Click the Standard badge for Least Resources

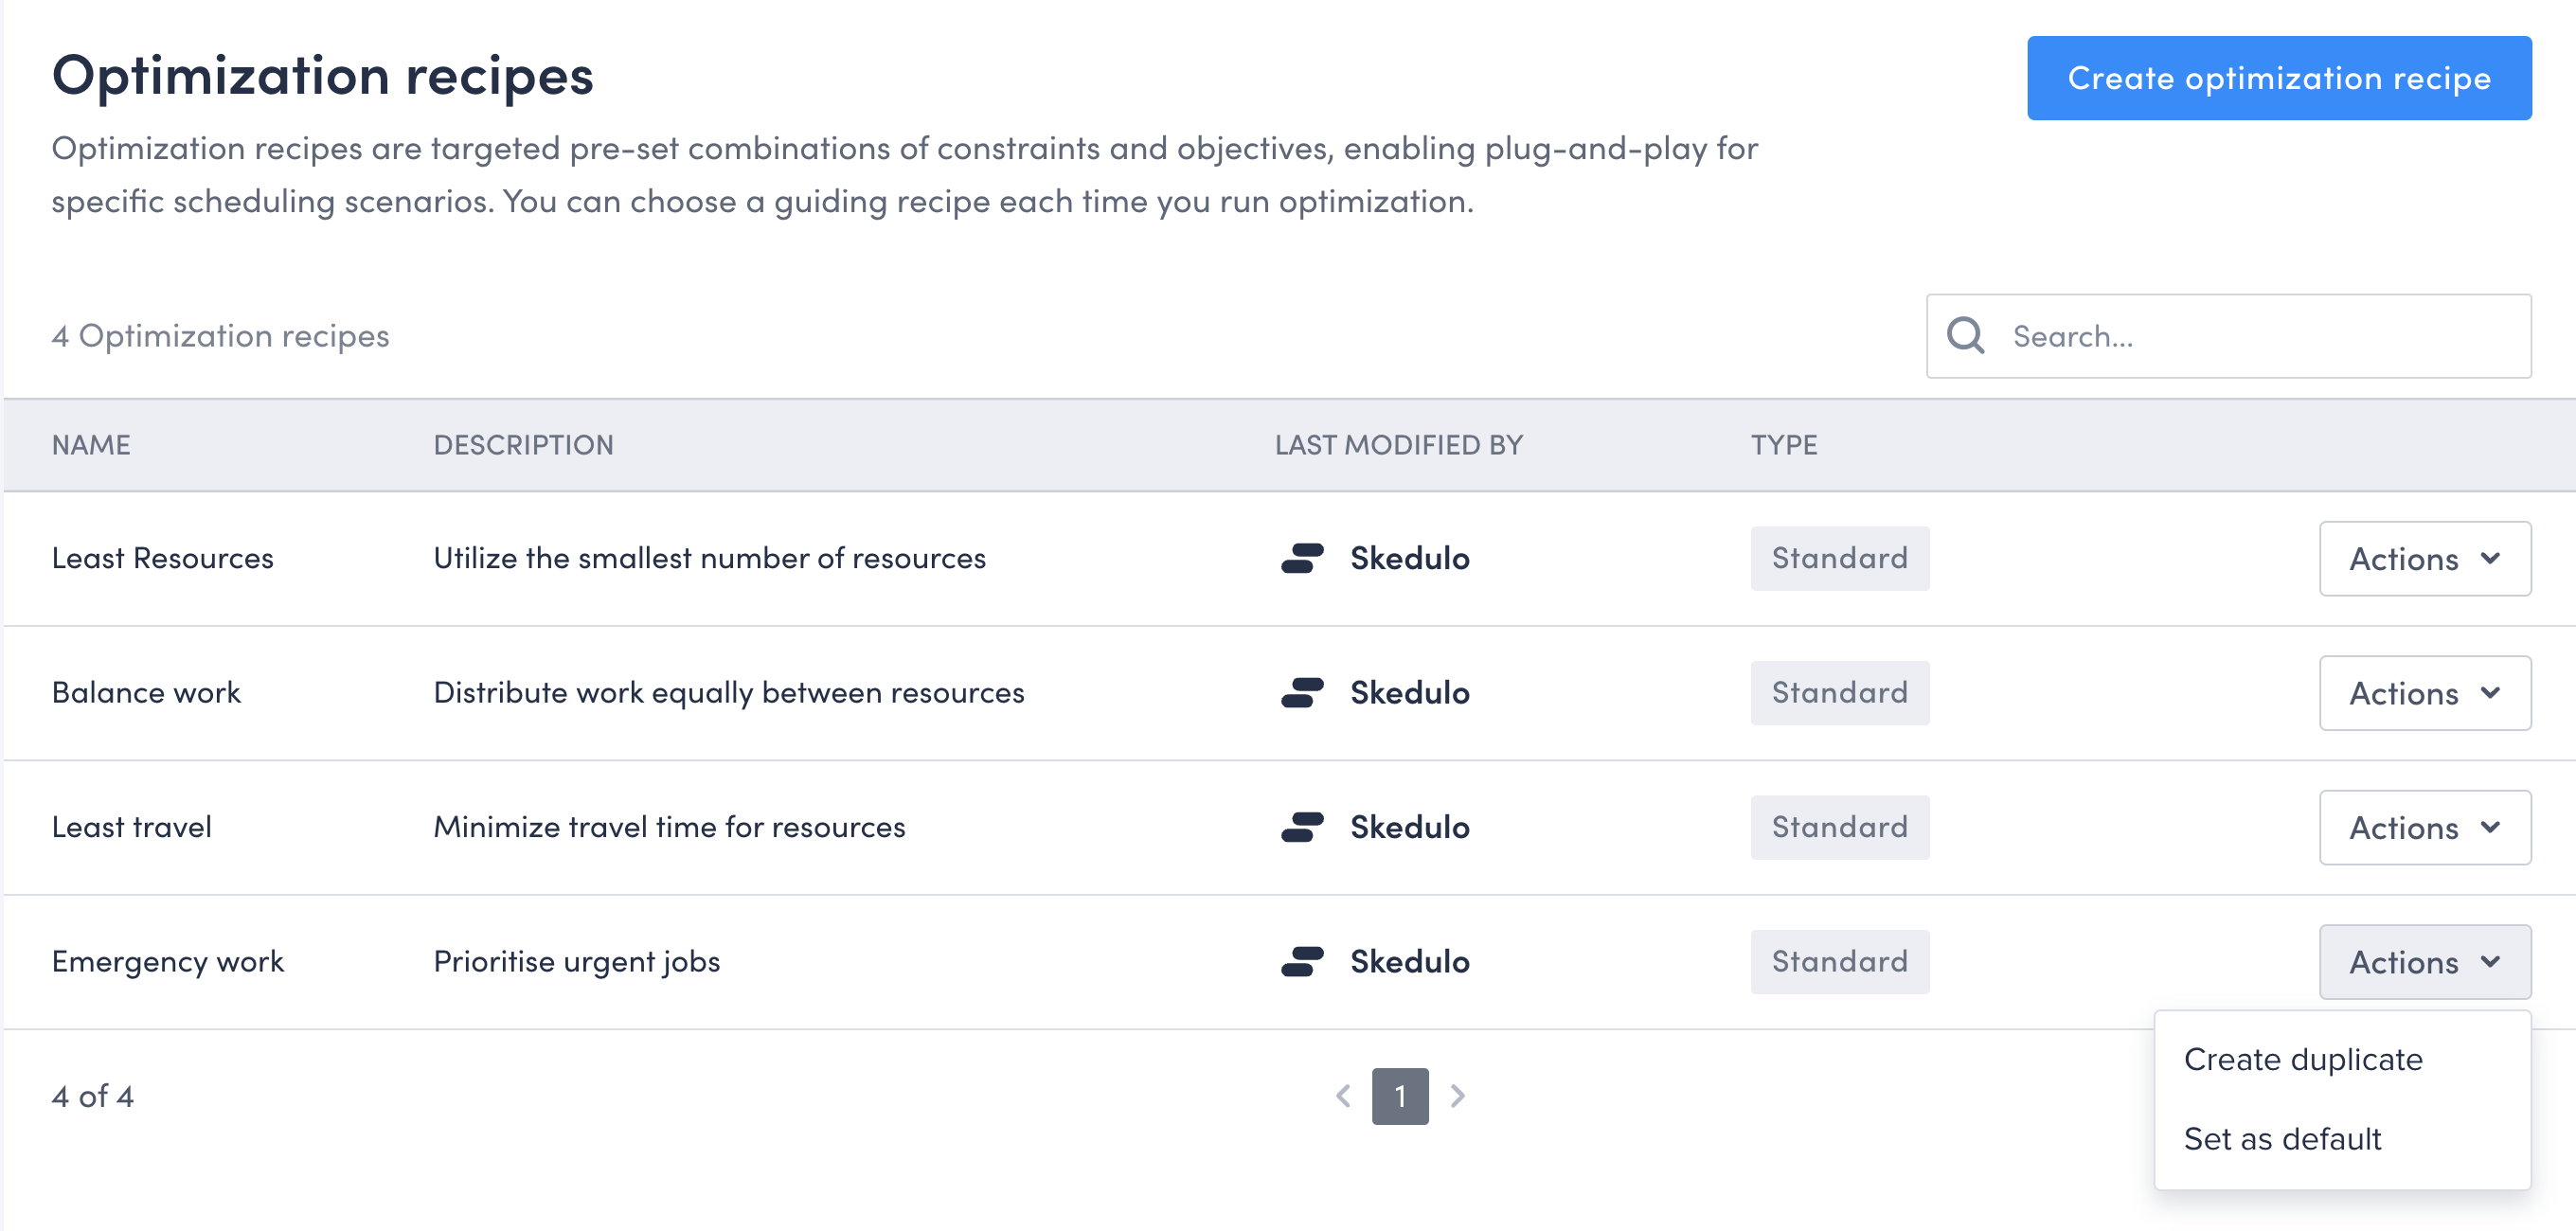[x=1840, y=558]
